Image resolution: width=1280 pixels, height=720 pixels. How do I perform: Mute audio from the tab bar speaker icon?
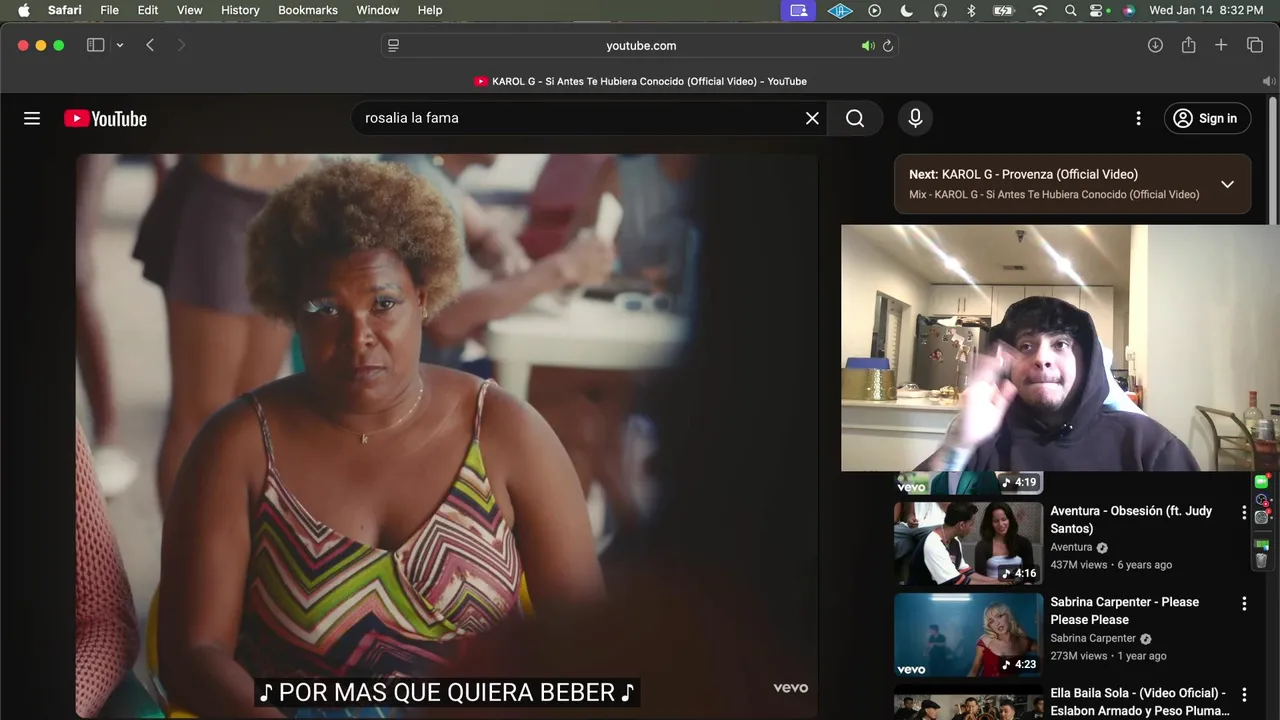[x=1269, y=81]
